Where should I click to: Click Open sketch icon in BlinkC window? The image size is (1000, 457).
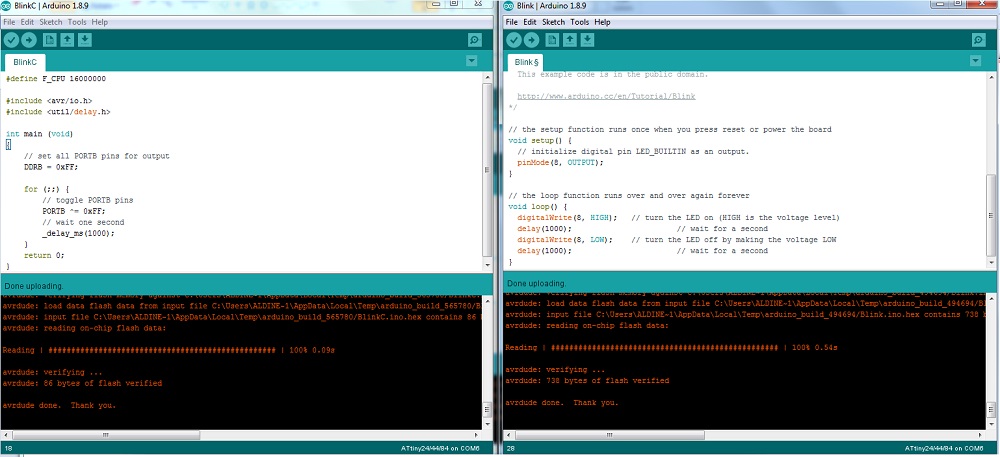coord(68,40)
